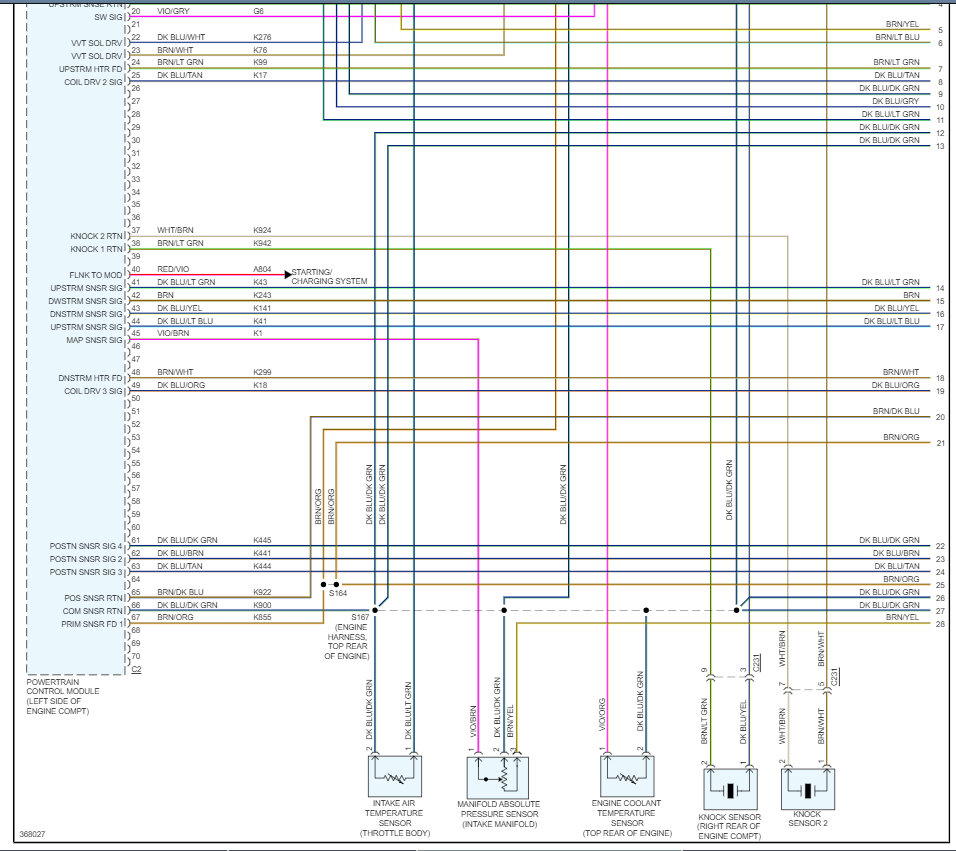Select the WHT/BRN label at pin 37
The height and width of the screenshot is (851, 956).
click(x=175, y=230)
